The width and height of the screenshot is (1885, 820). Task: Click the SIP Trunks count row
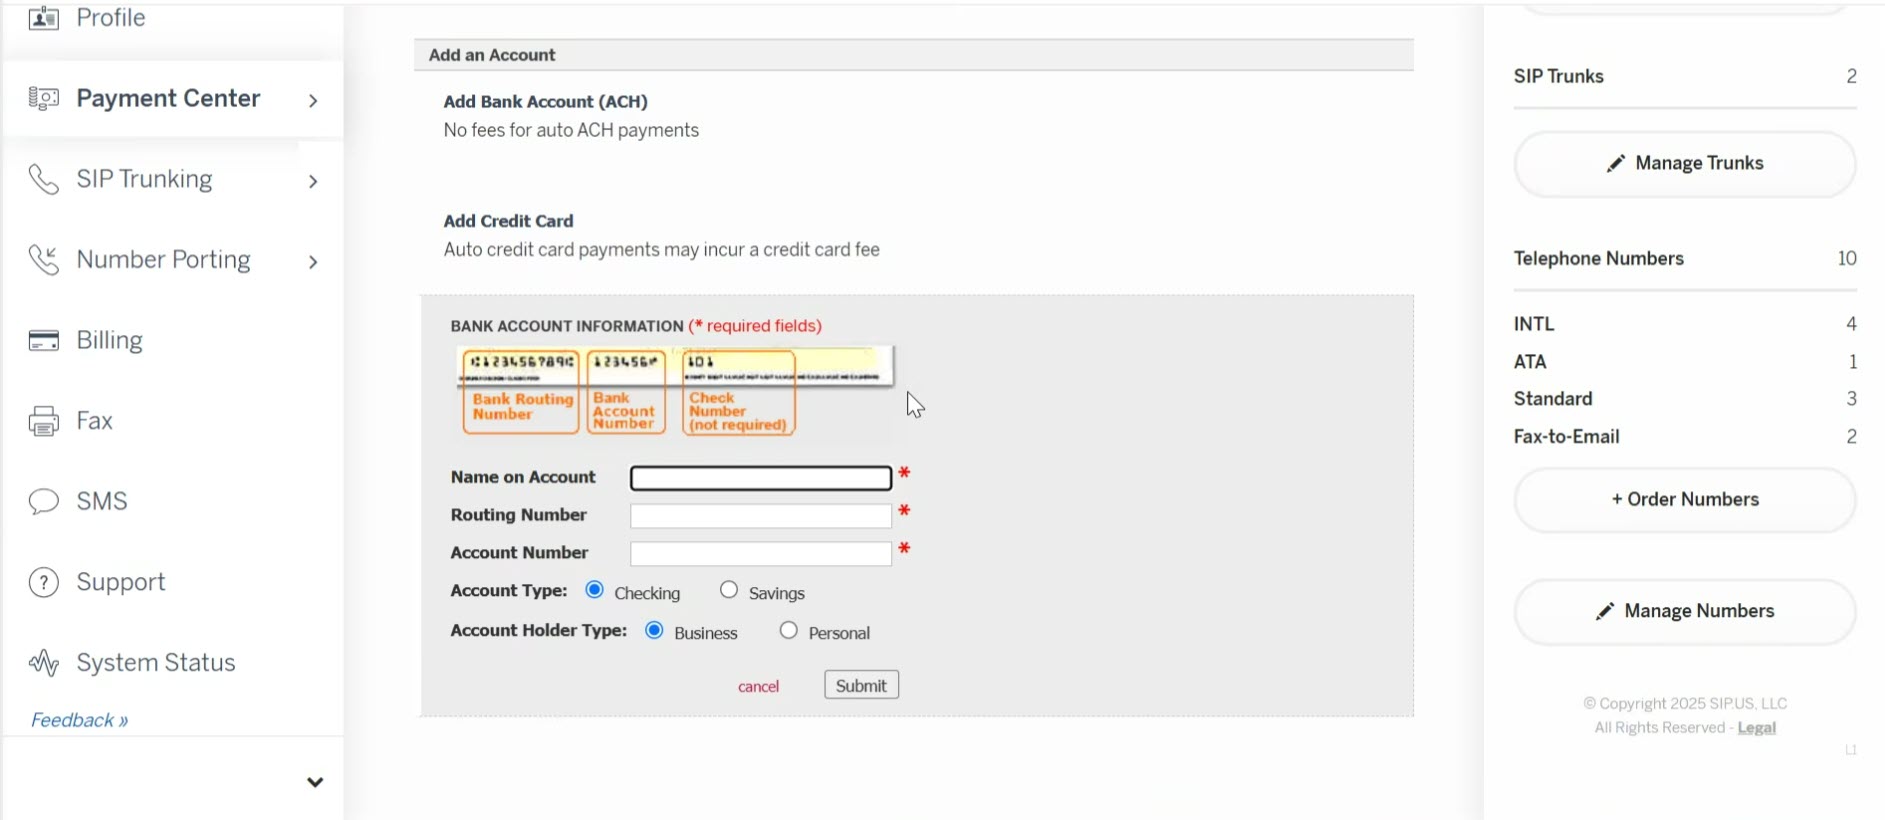click(x=1685, y=77)
